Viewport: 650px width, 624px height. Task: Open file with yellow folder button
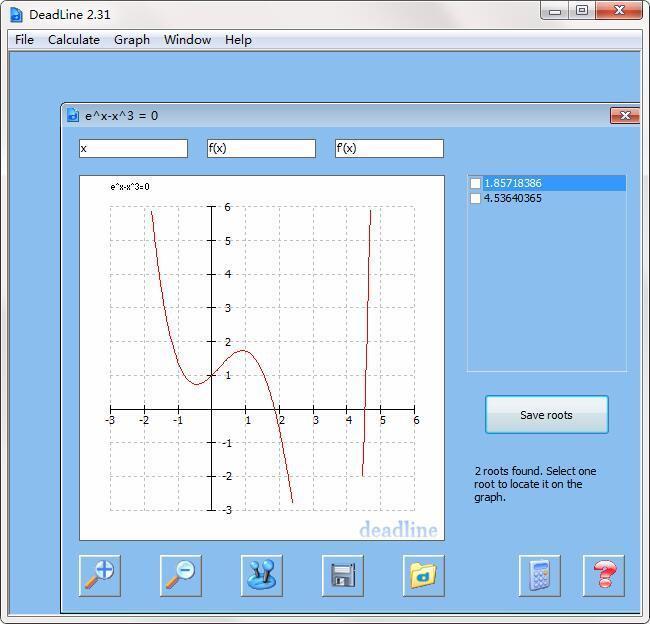coord(424,575)
